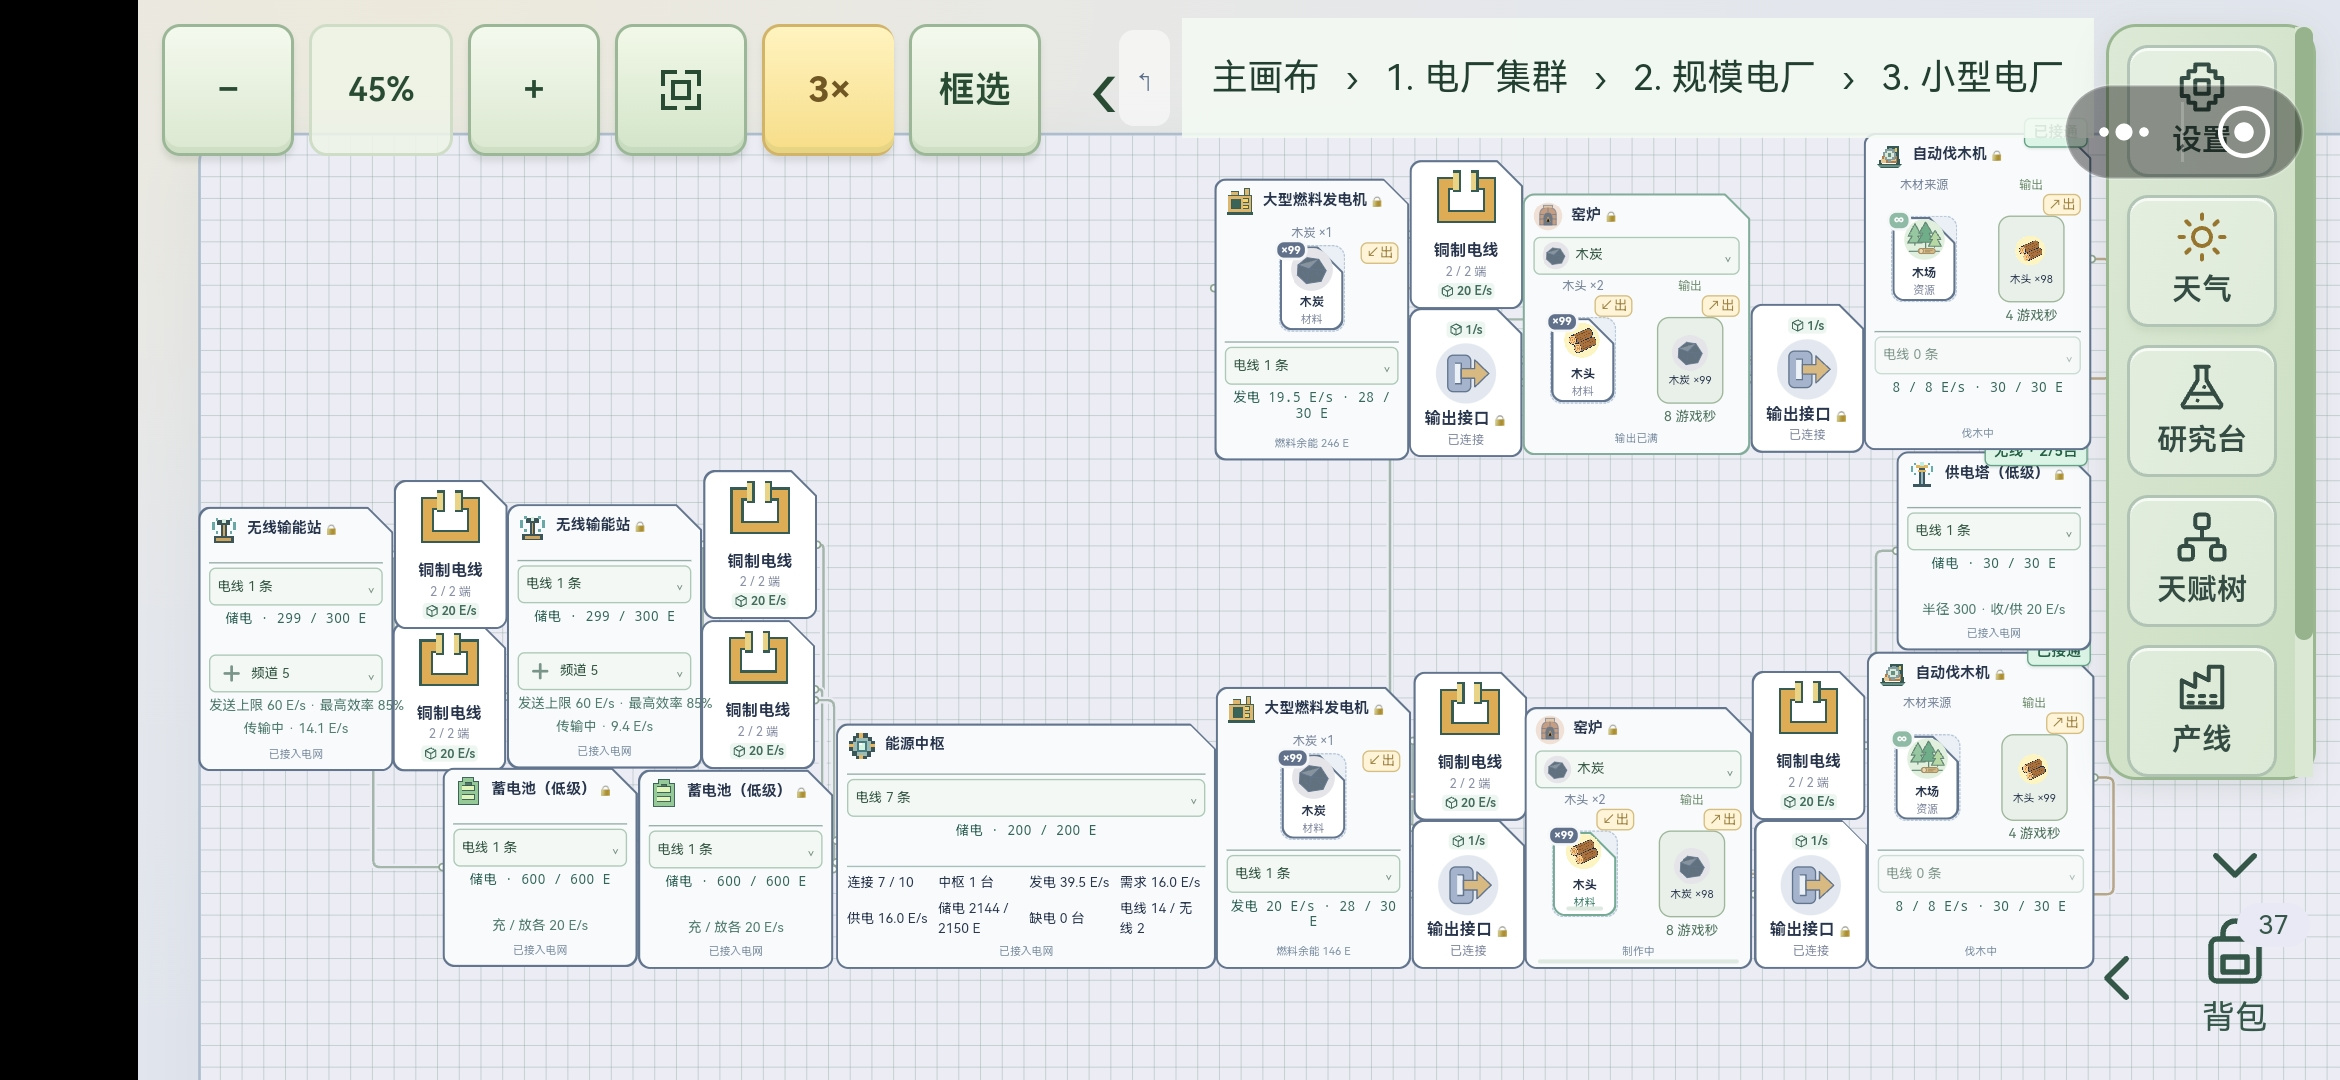
Task: Open 电线 1 条 dropdown in right 蓄电池（低级）
Action: pyautogui.click(x=735, y=849)
